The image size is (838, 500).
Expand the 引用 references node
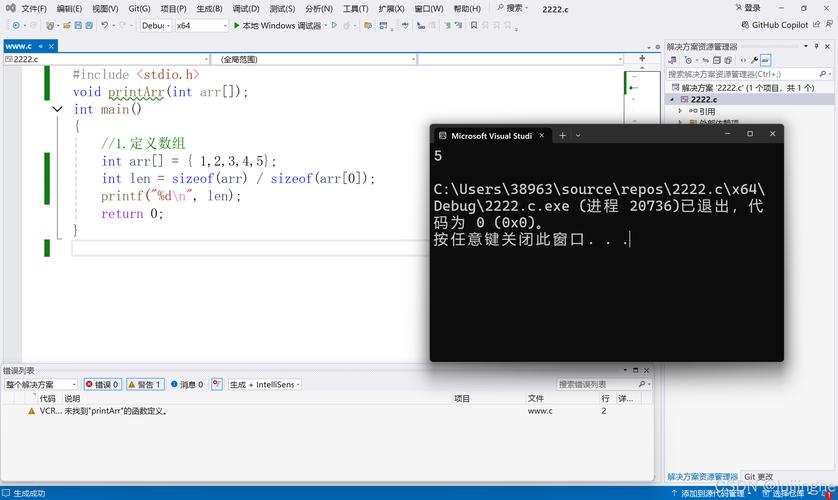click(x=680, y=111)
